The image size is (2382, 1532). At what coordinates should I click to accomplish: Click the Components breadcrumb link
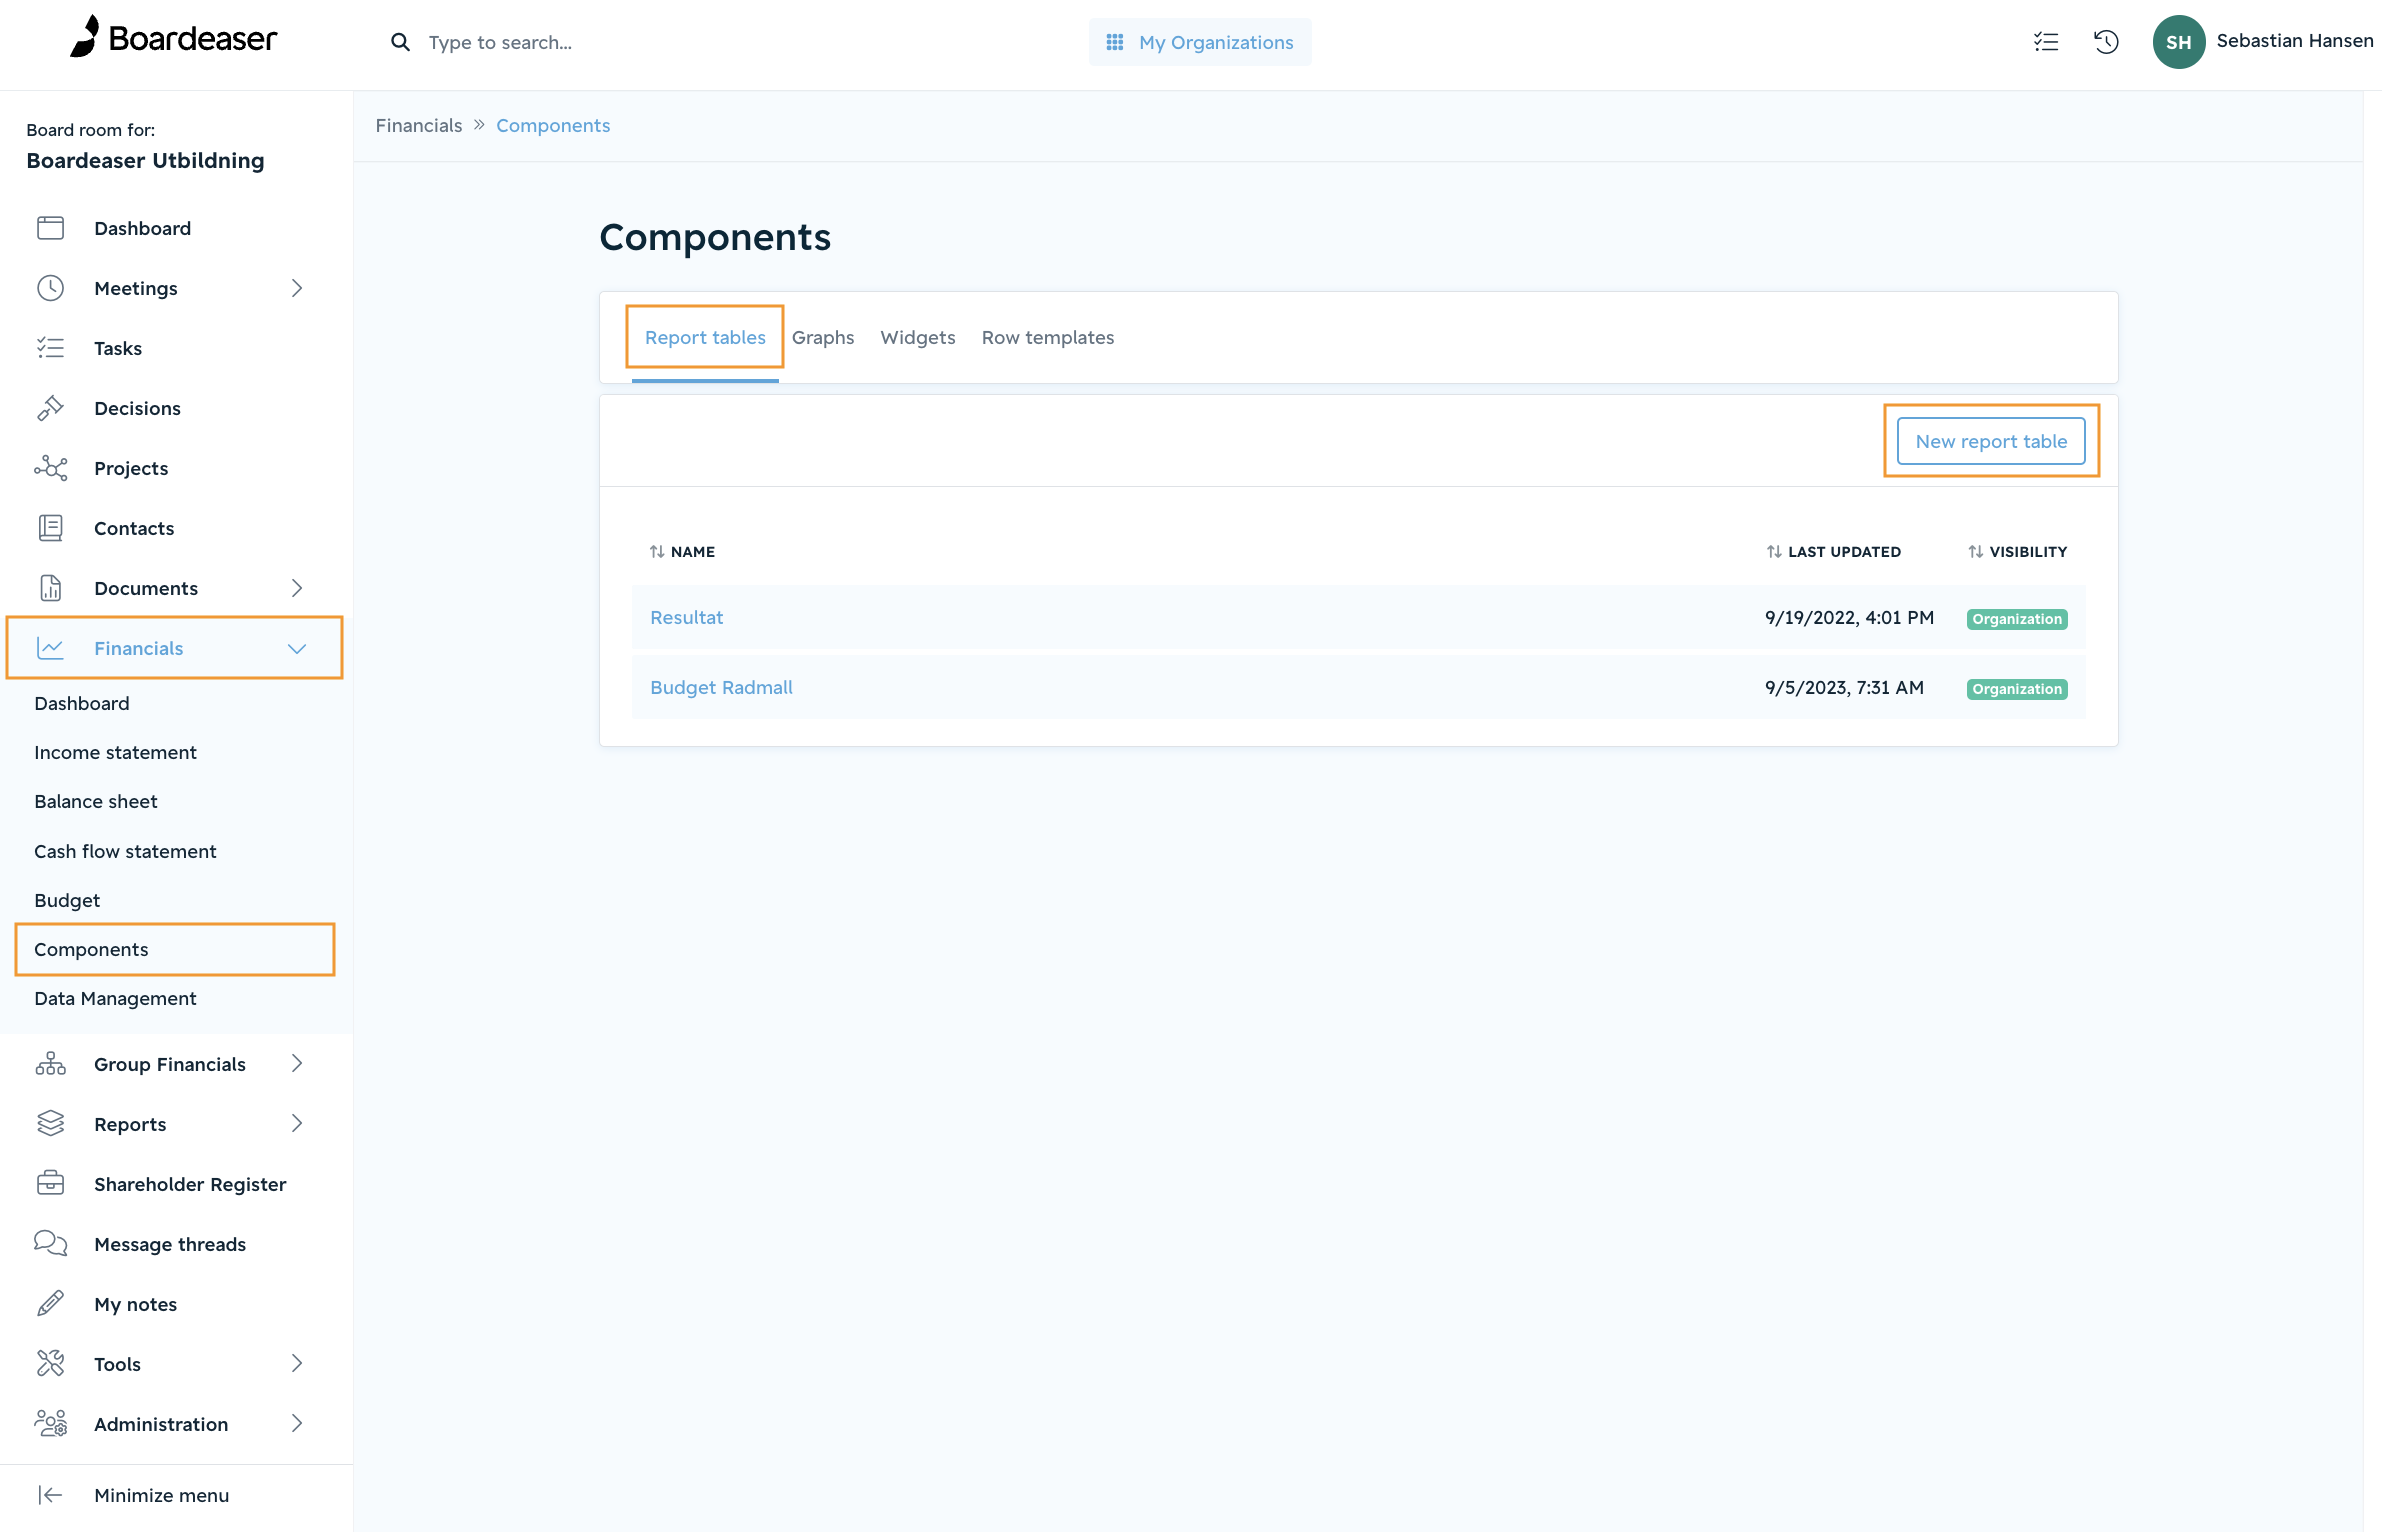click(553, 126)
